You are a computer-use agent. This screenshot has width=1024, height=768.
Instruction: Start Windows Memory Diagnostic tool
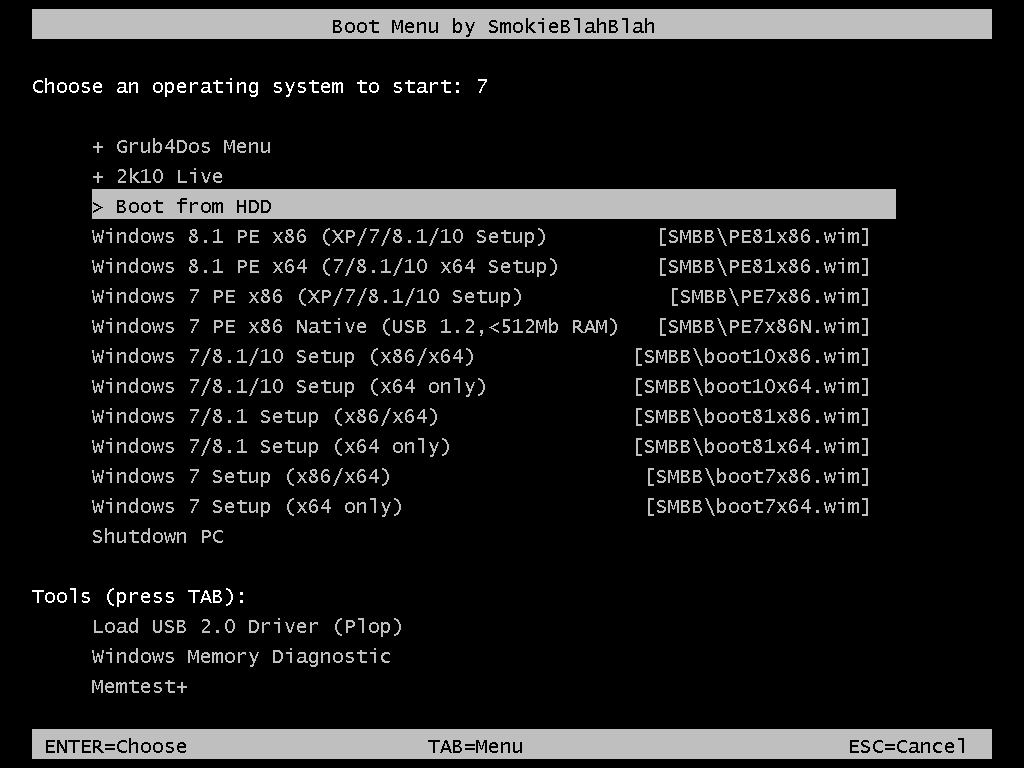click(x=242, y=657)
